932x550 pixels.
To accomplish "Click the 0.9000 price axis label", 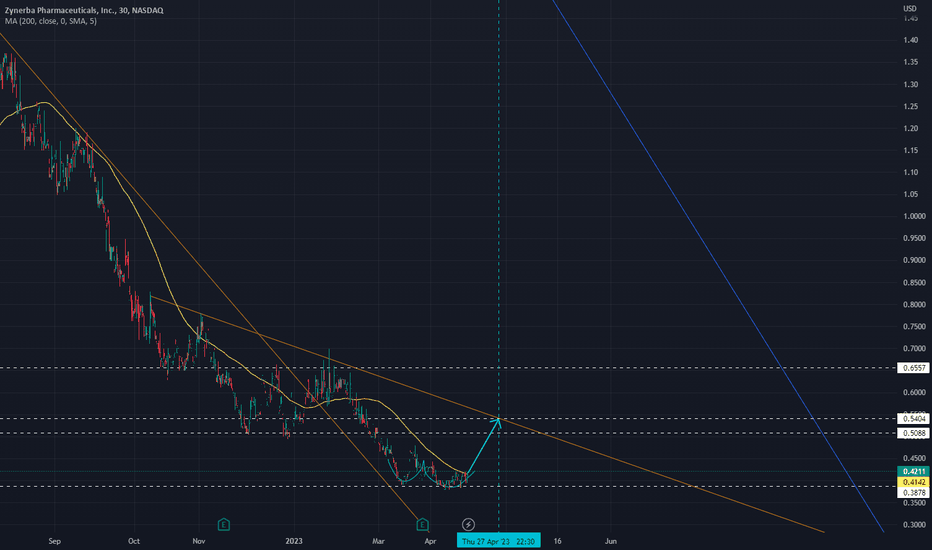I will point(914,260).
